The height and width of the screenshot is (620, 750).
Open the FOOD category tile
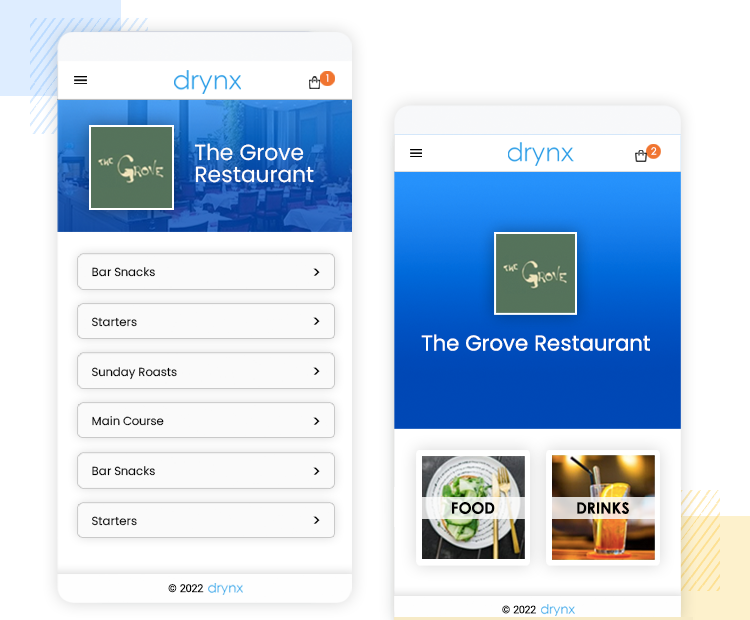(473, 507)
